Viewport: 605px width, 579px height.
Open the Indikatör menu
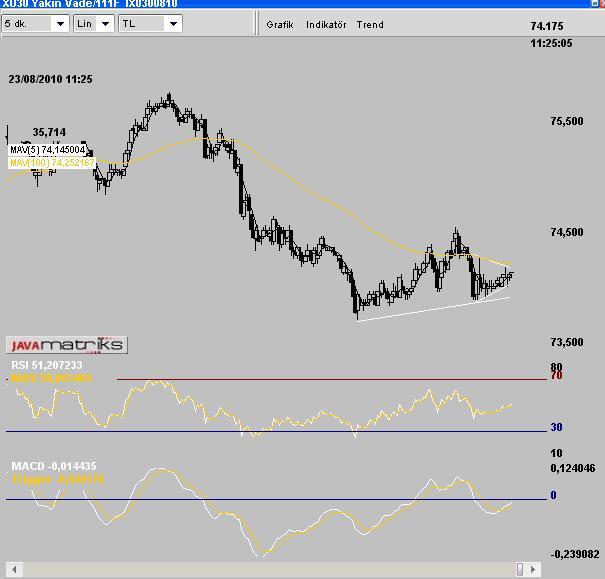point(326,25)
